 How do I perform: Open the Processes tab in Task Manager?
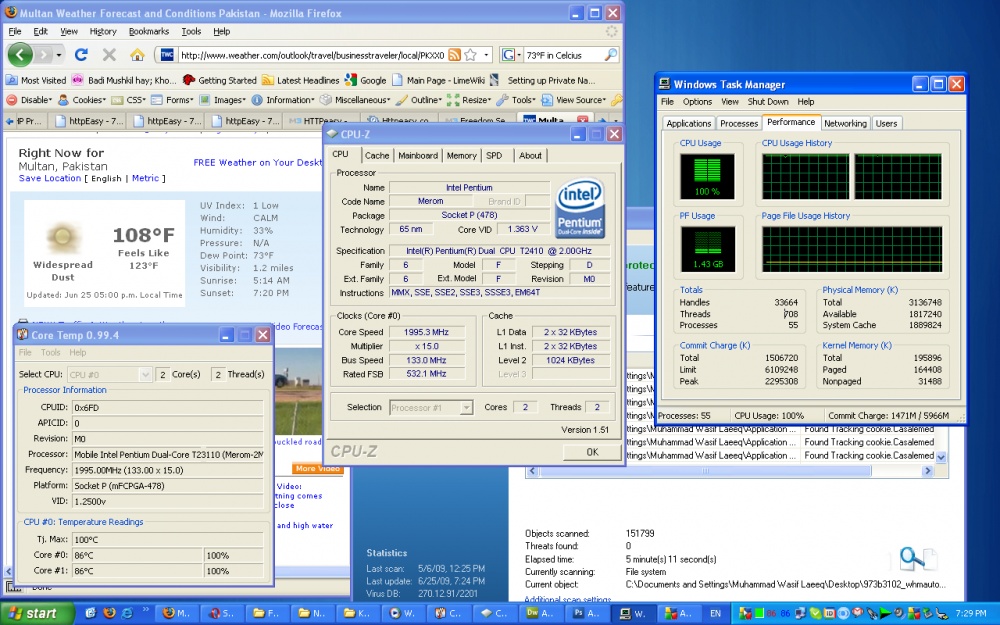[x=739, y=123]
